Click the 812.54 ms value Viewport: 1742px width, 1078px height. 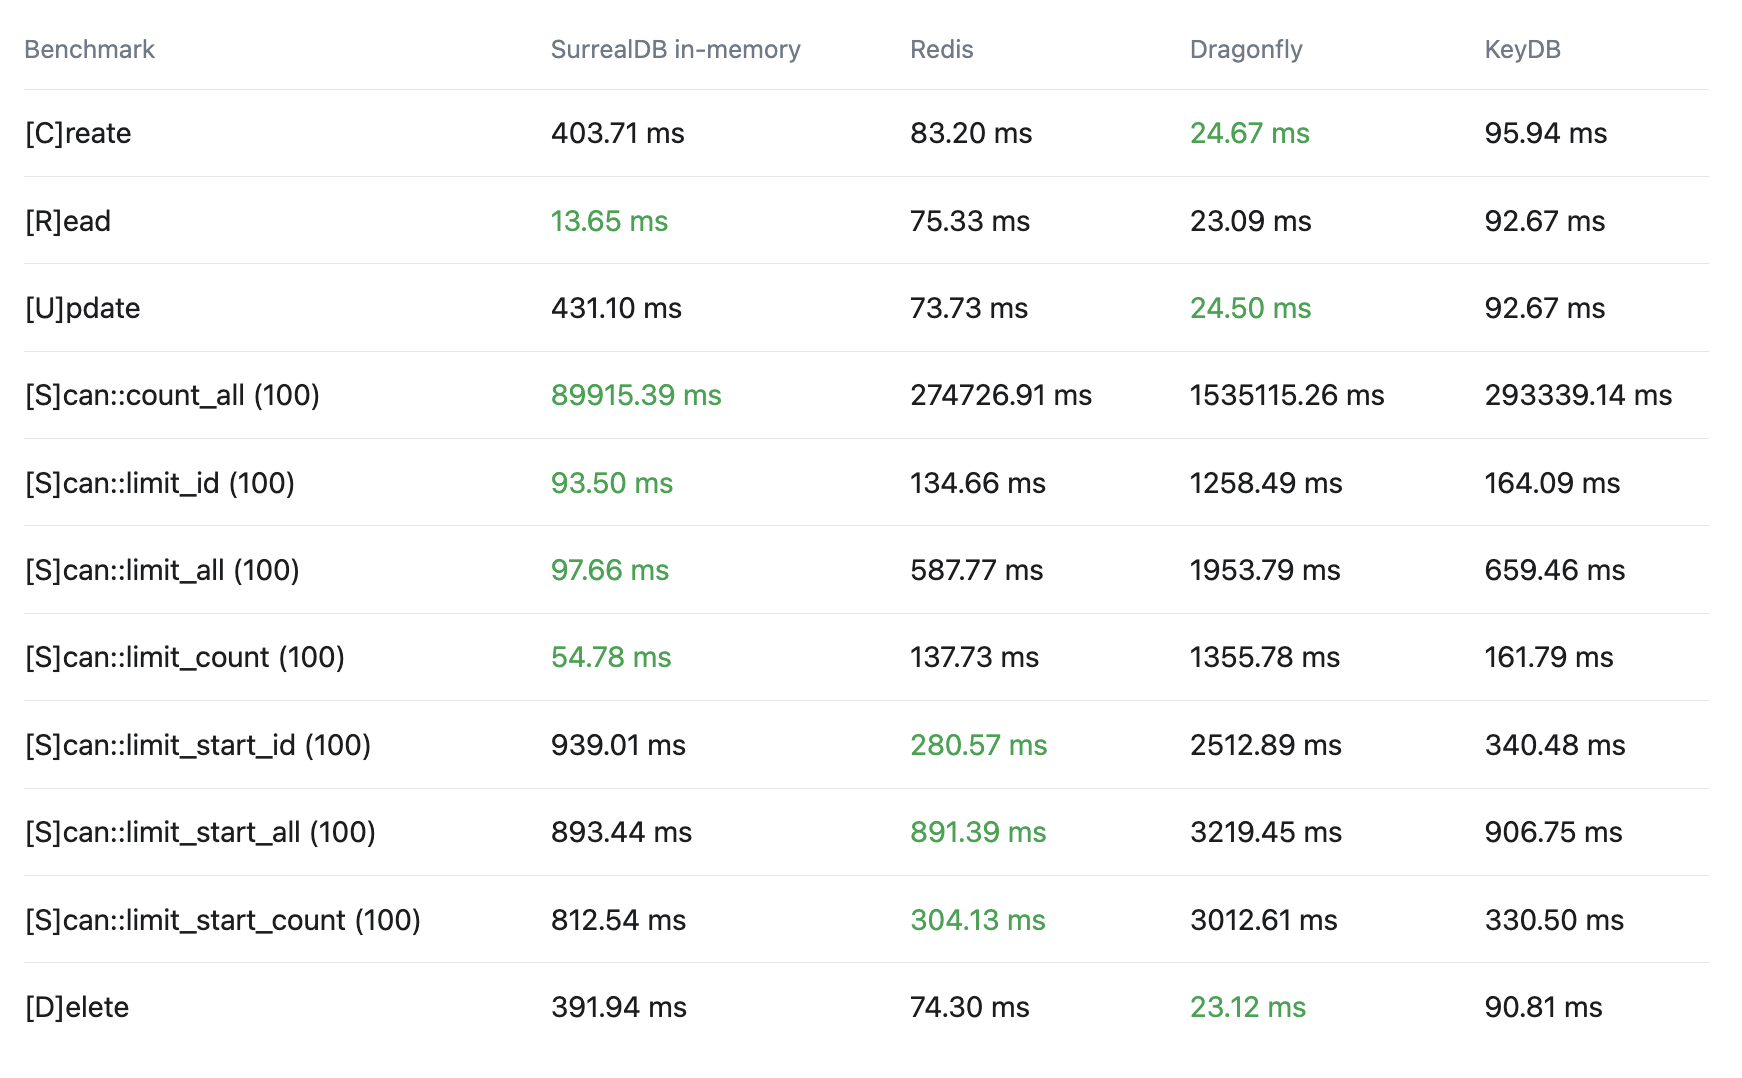coord(618,920)
